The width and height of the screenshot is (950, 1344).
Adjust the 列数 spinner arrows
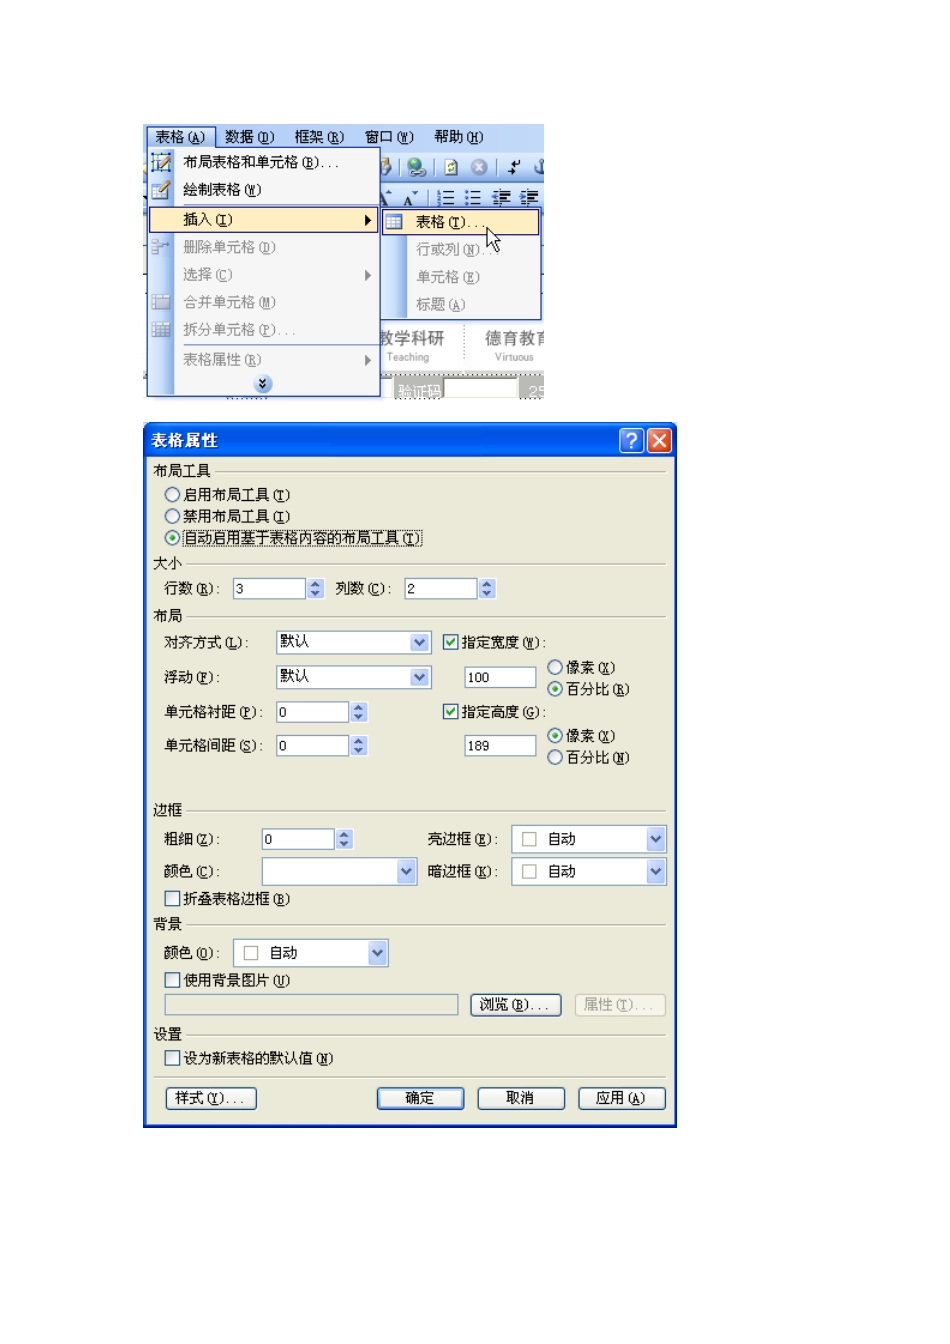point(487,589)
